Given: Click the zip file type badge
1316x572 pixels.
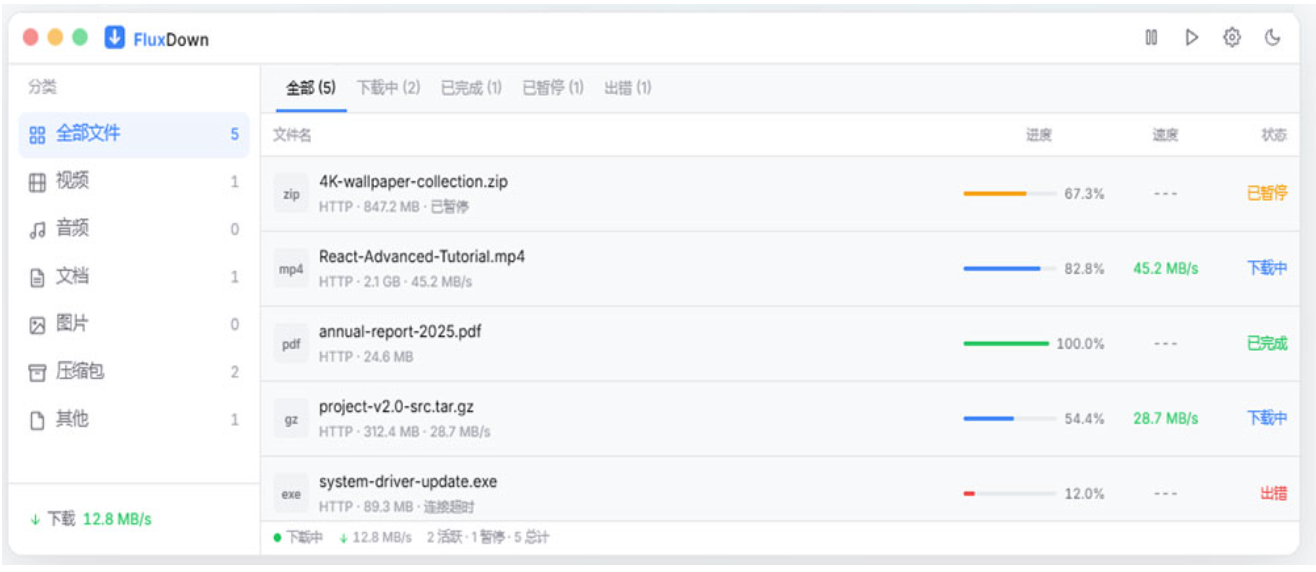Looking at the screenshot, I should pyautogui.click(x=291, y=194).
